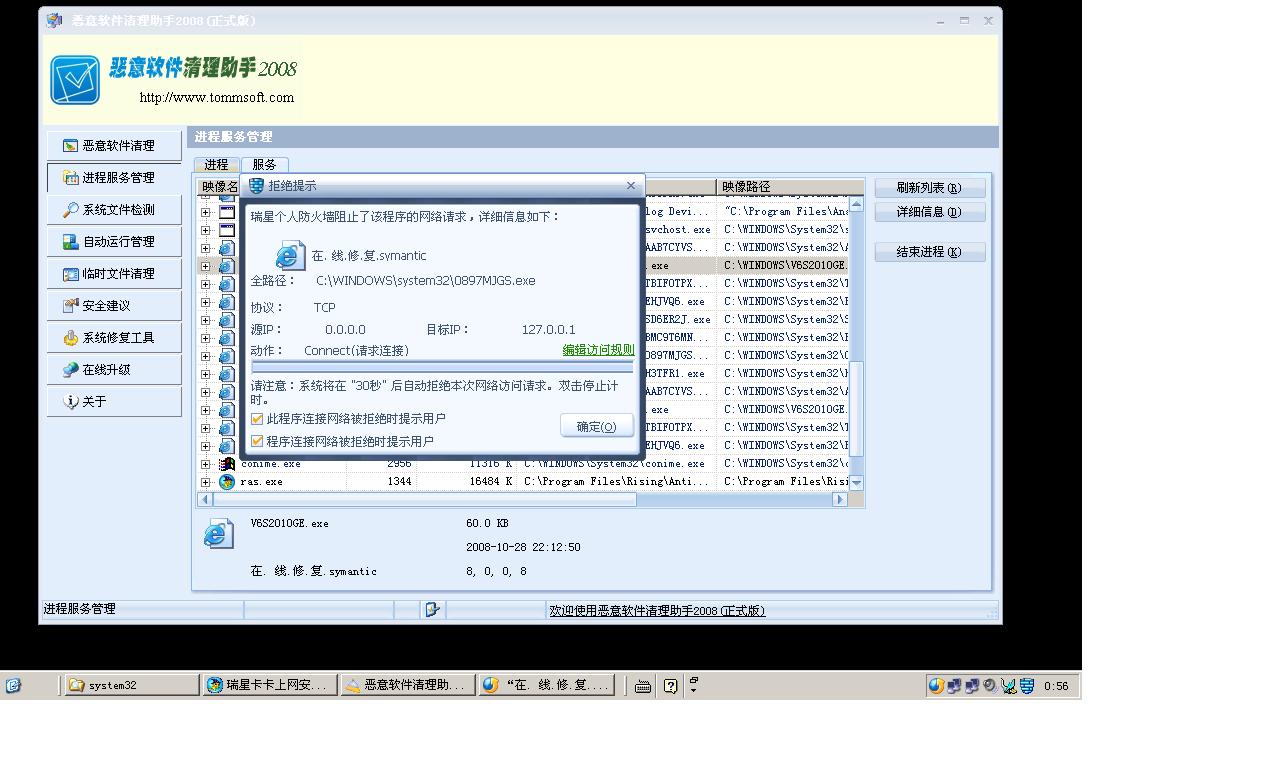
Task: Click the process list scroll-left arrow
Action: click(205, 499)
